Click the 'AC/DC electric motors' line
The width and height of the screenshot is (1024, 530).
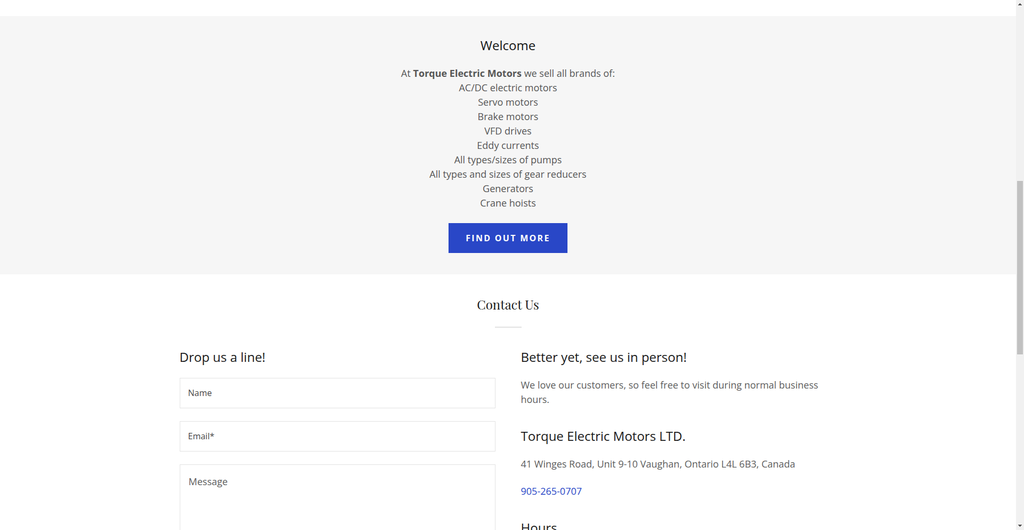coord(507,87)
